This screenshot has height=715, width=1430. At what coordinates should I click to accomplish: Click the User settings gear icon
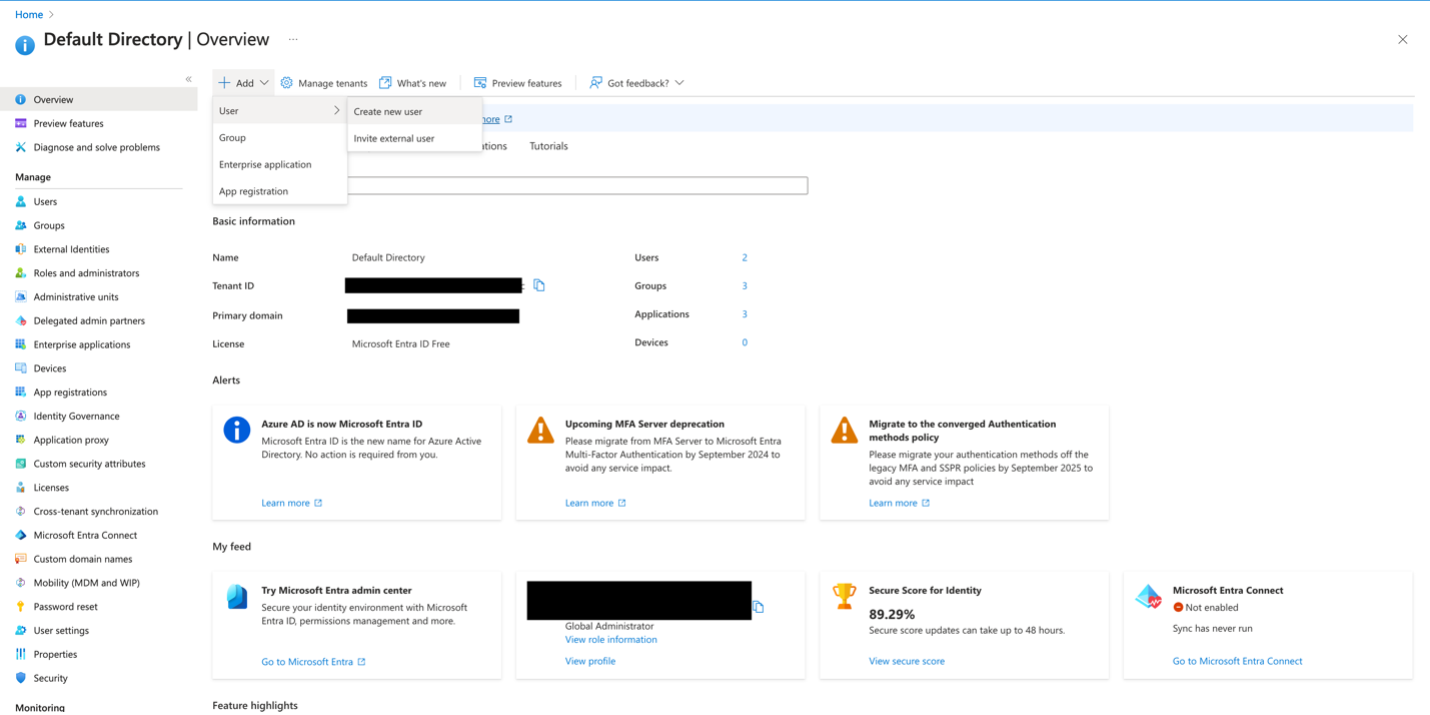coord(21,630)
